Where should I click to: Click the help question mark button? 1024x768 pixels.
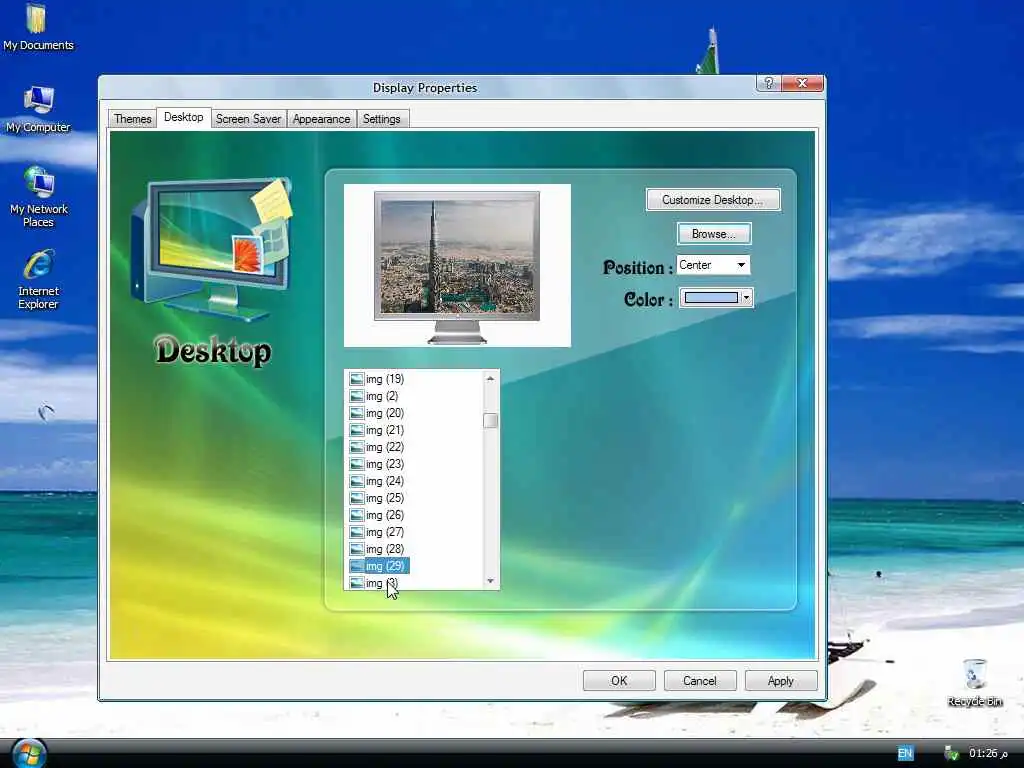tap(769, 83)
